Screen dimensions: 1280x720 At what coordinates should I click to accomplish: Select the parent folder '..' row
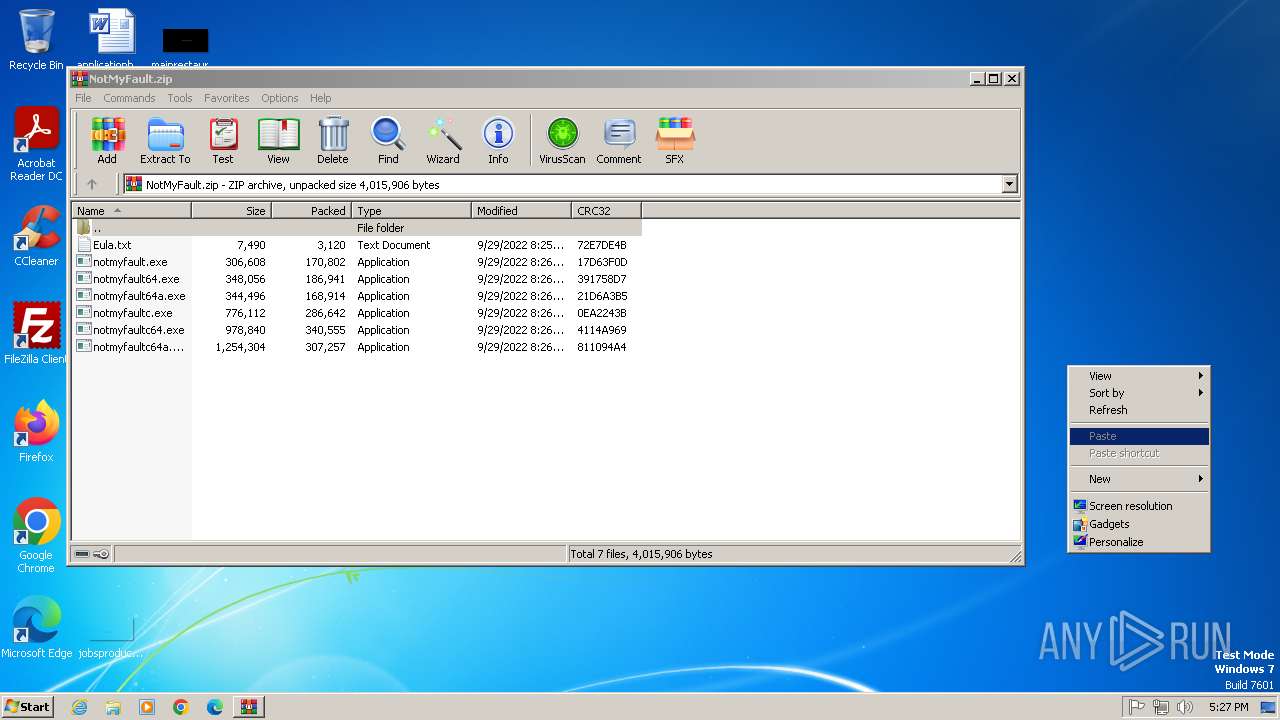point(356,228)
